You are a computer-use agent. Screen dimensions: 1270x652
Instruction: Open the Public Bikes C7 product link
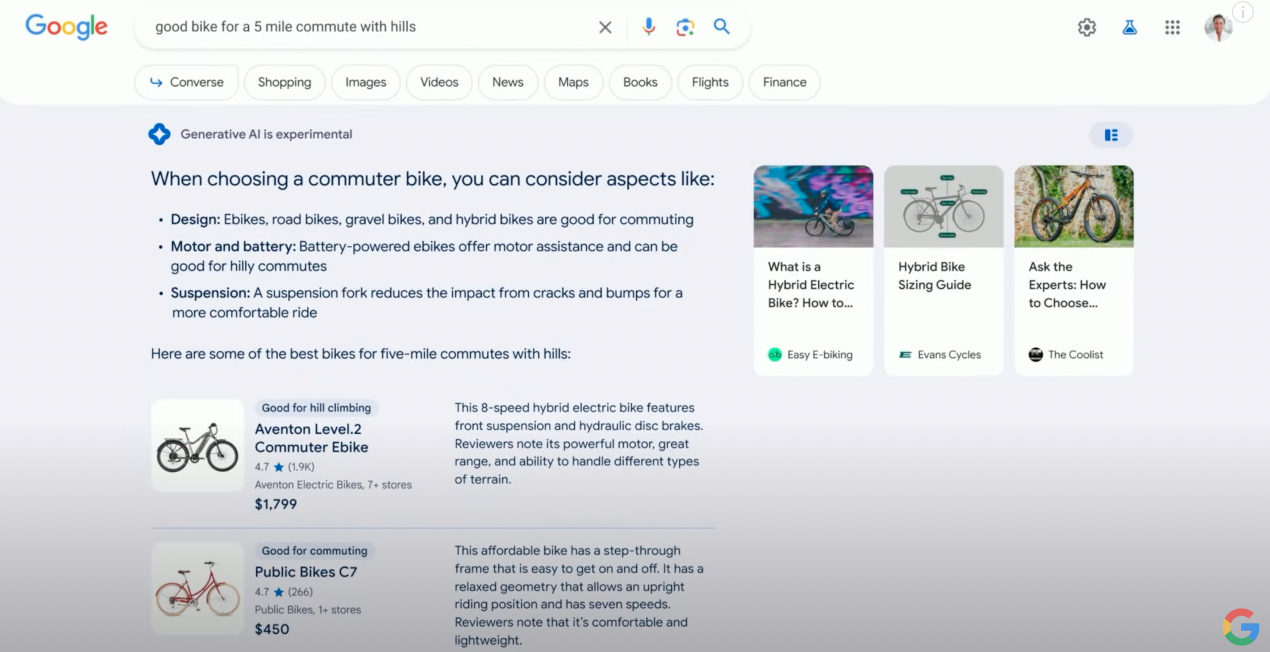click(305, 572)
